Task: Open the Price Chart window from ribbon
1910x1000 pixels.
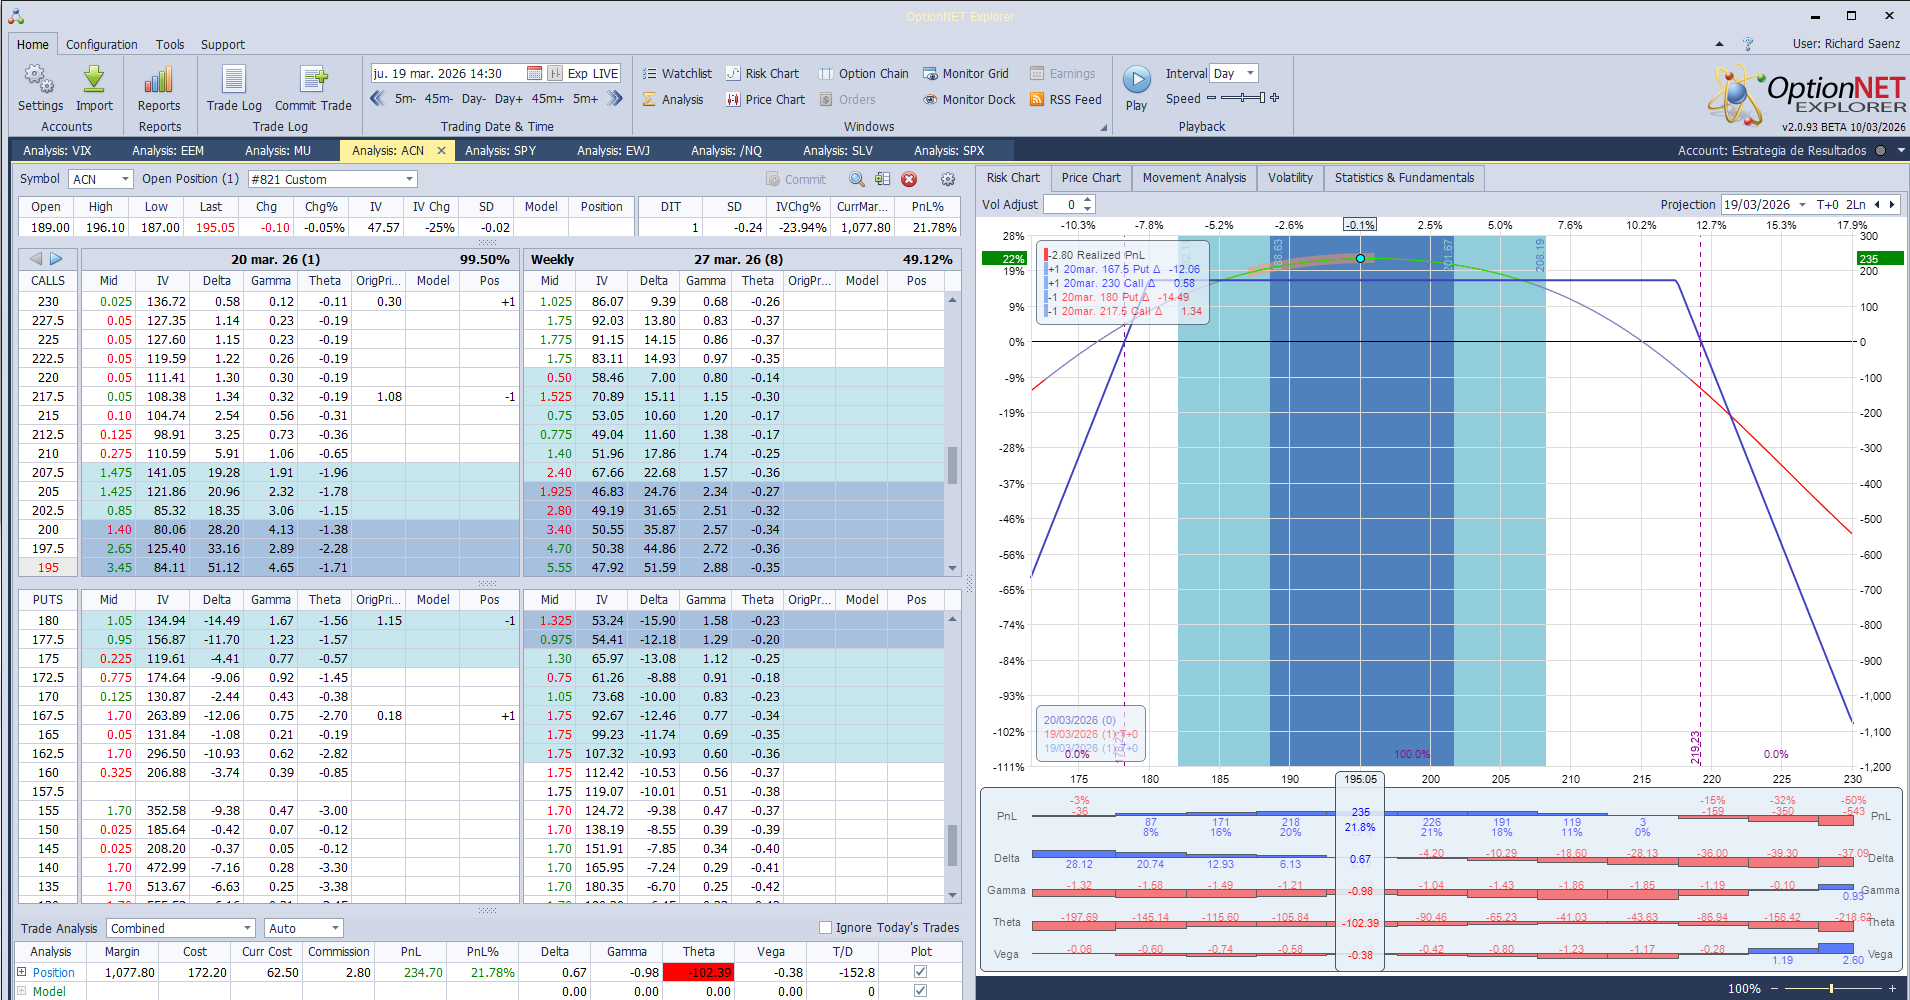Action: (765, 99)
